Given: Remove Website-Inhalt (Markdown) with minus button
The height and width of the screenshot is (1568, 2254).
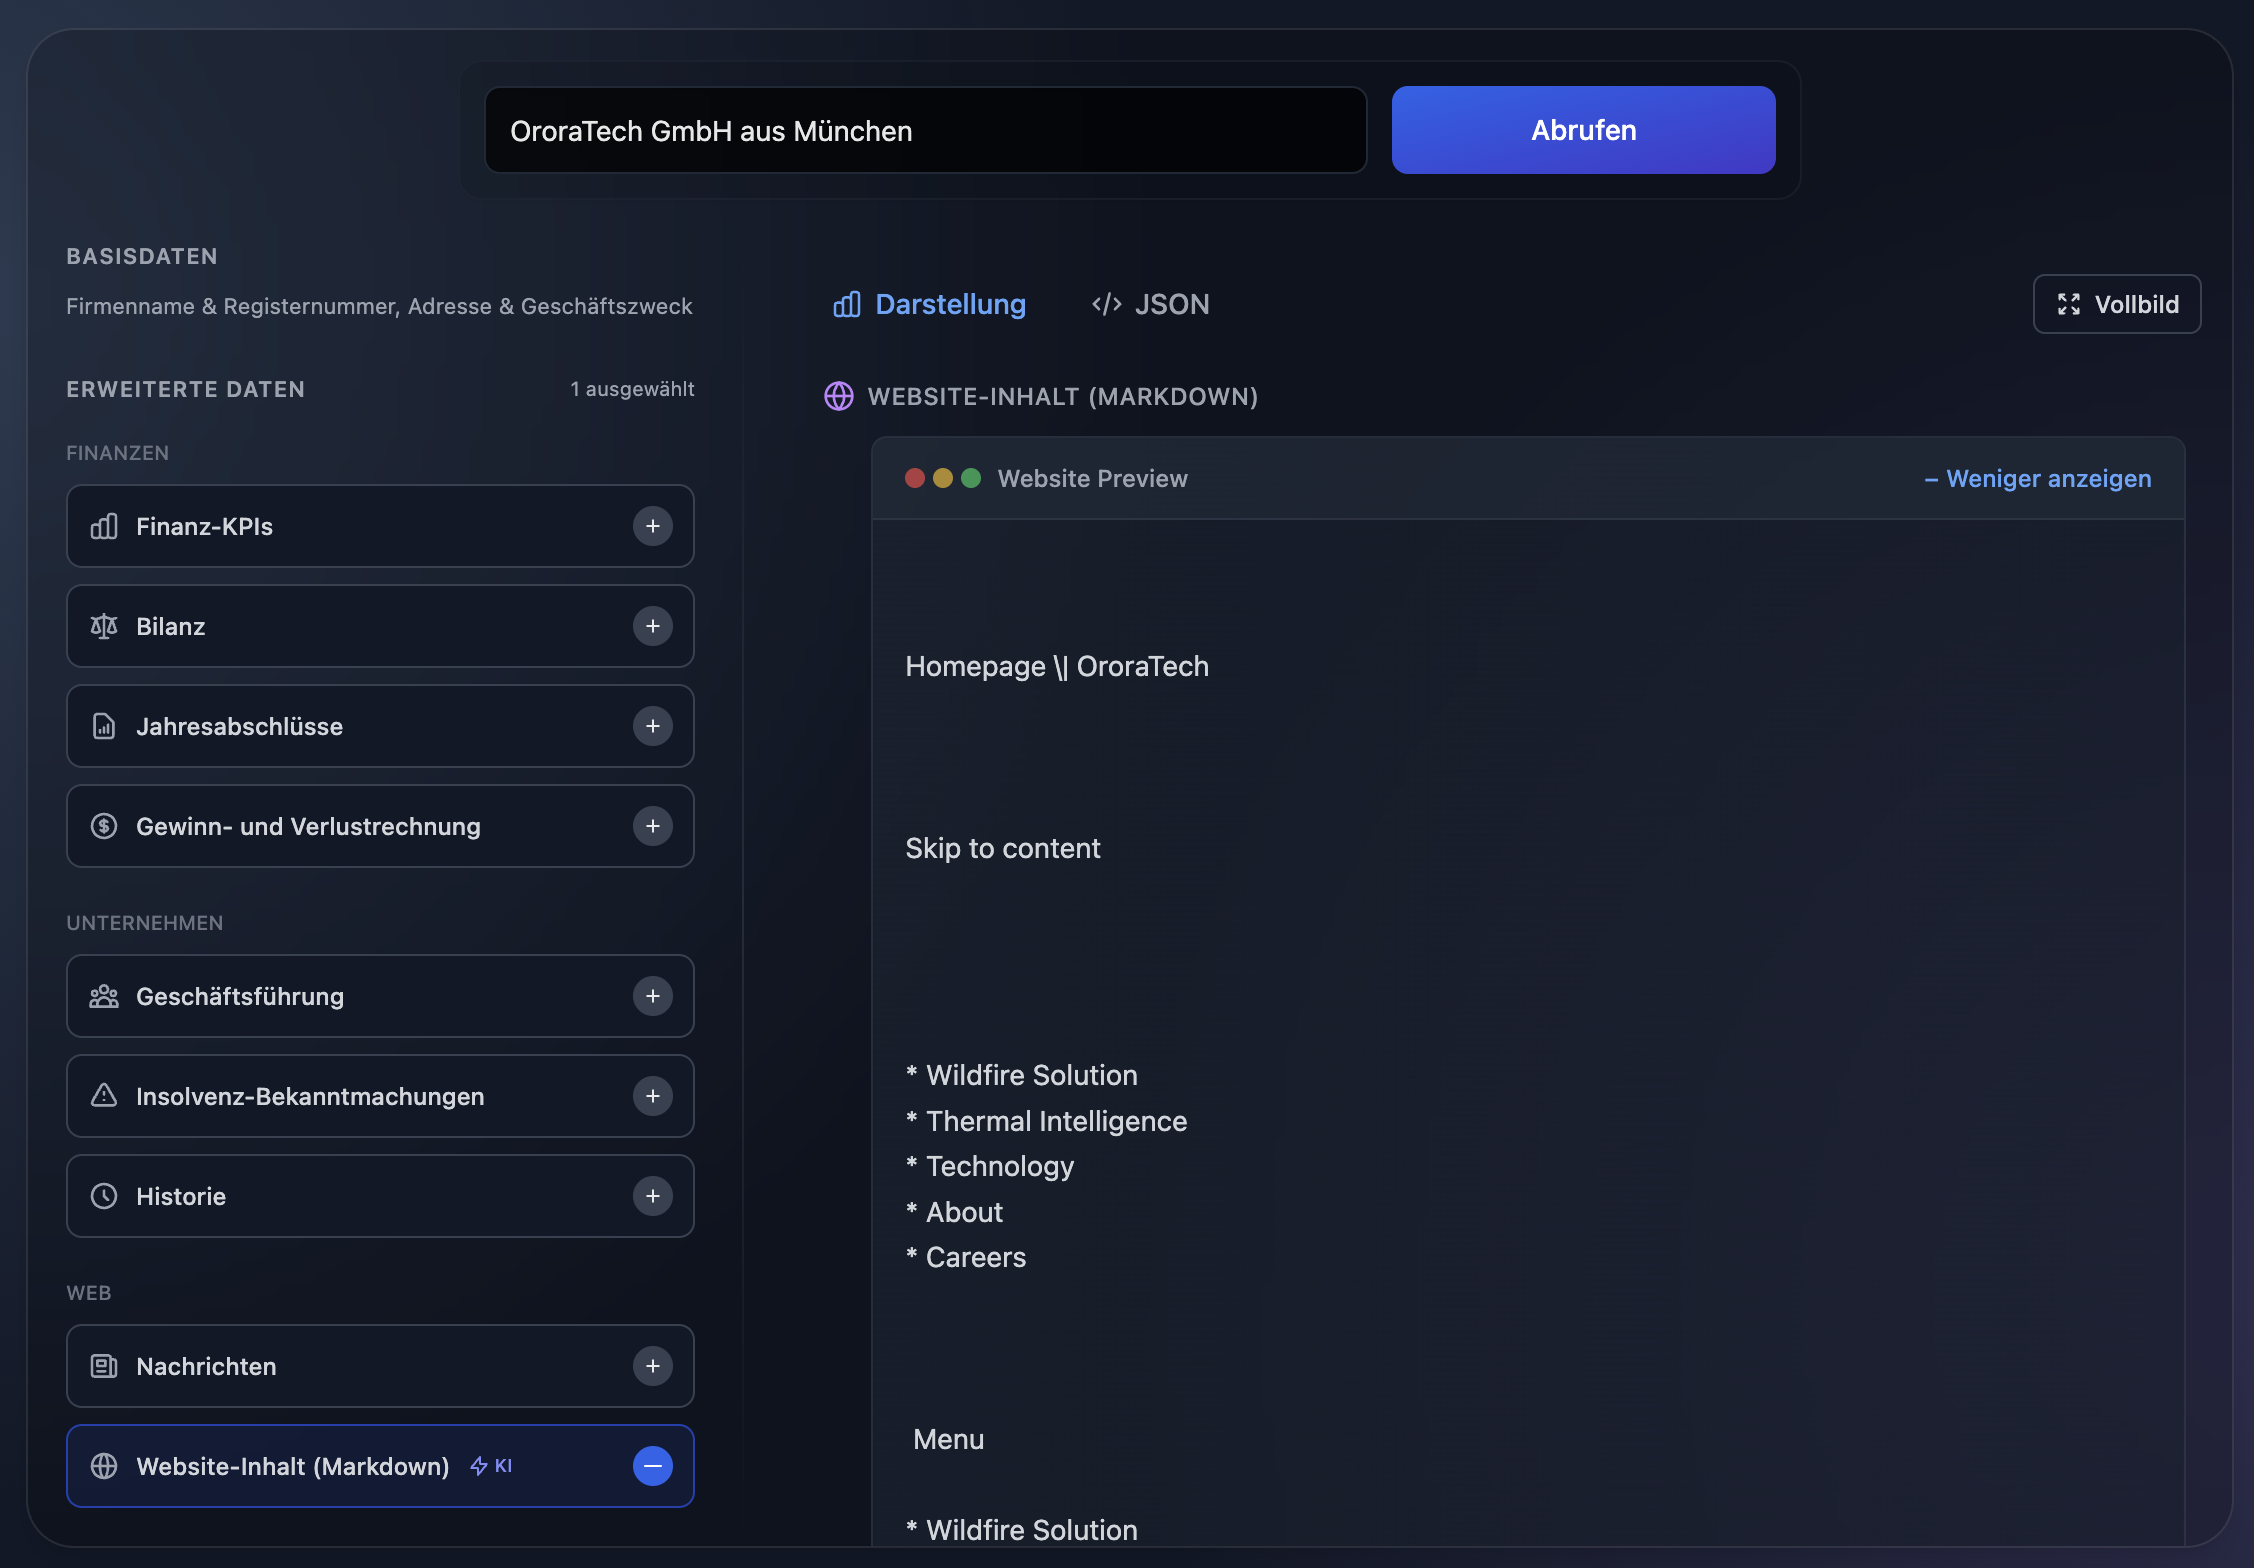Looking at the screenshot, I should pos(653,1466).
